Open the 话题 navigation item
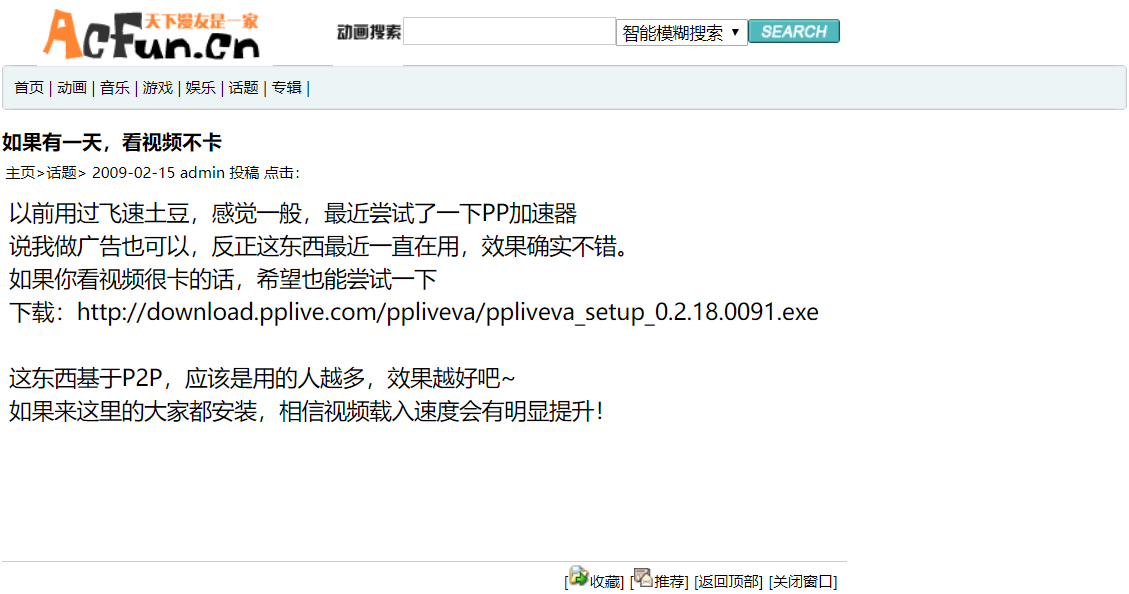The image size is (1129, 594). 243,88
